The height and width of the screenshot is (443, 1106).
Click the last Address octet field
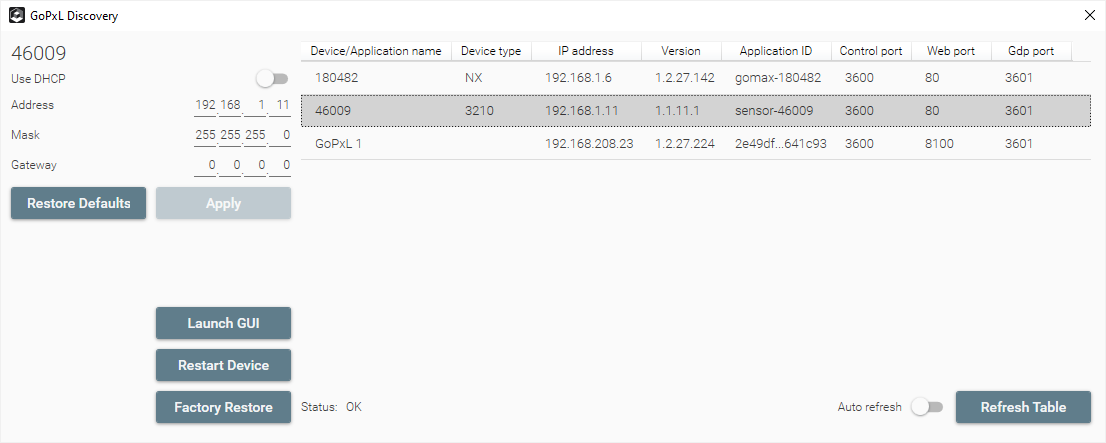click(x=282, y=105)
